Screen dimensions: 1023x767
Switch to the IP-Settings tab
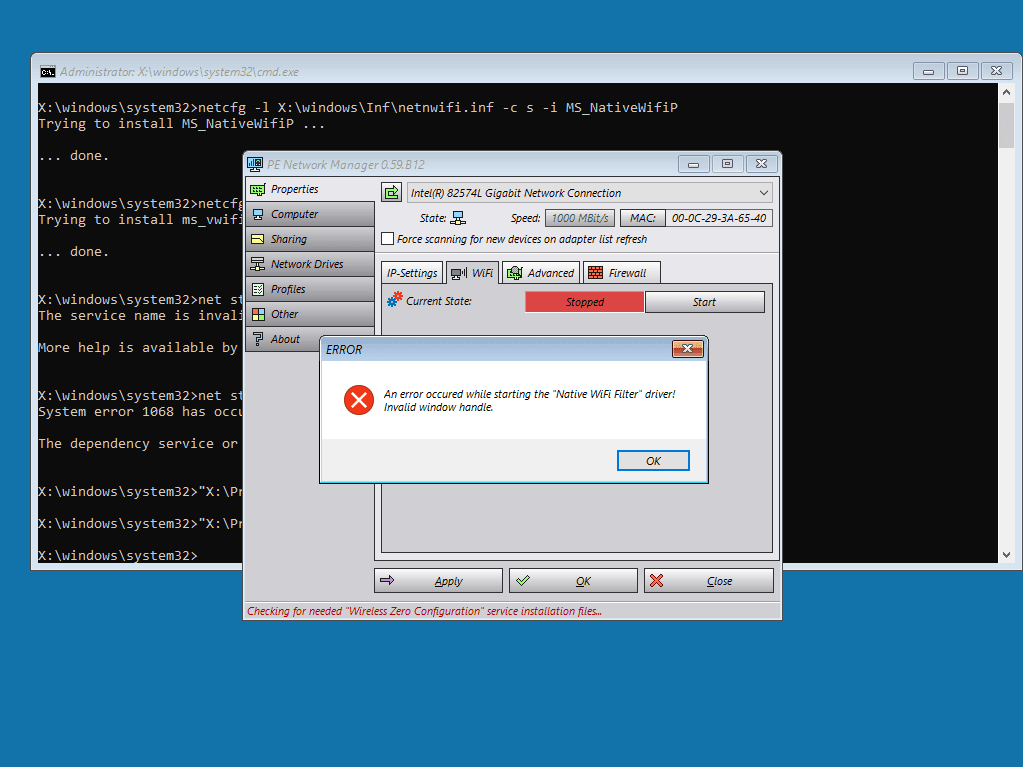point(411,271)
